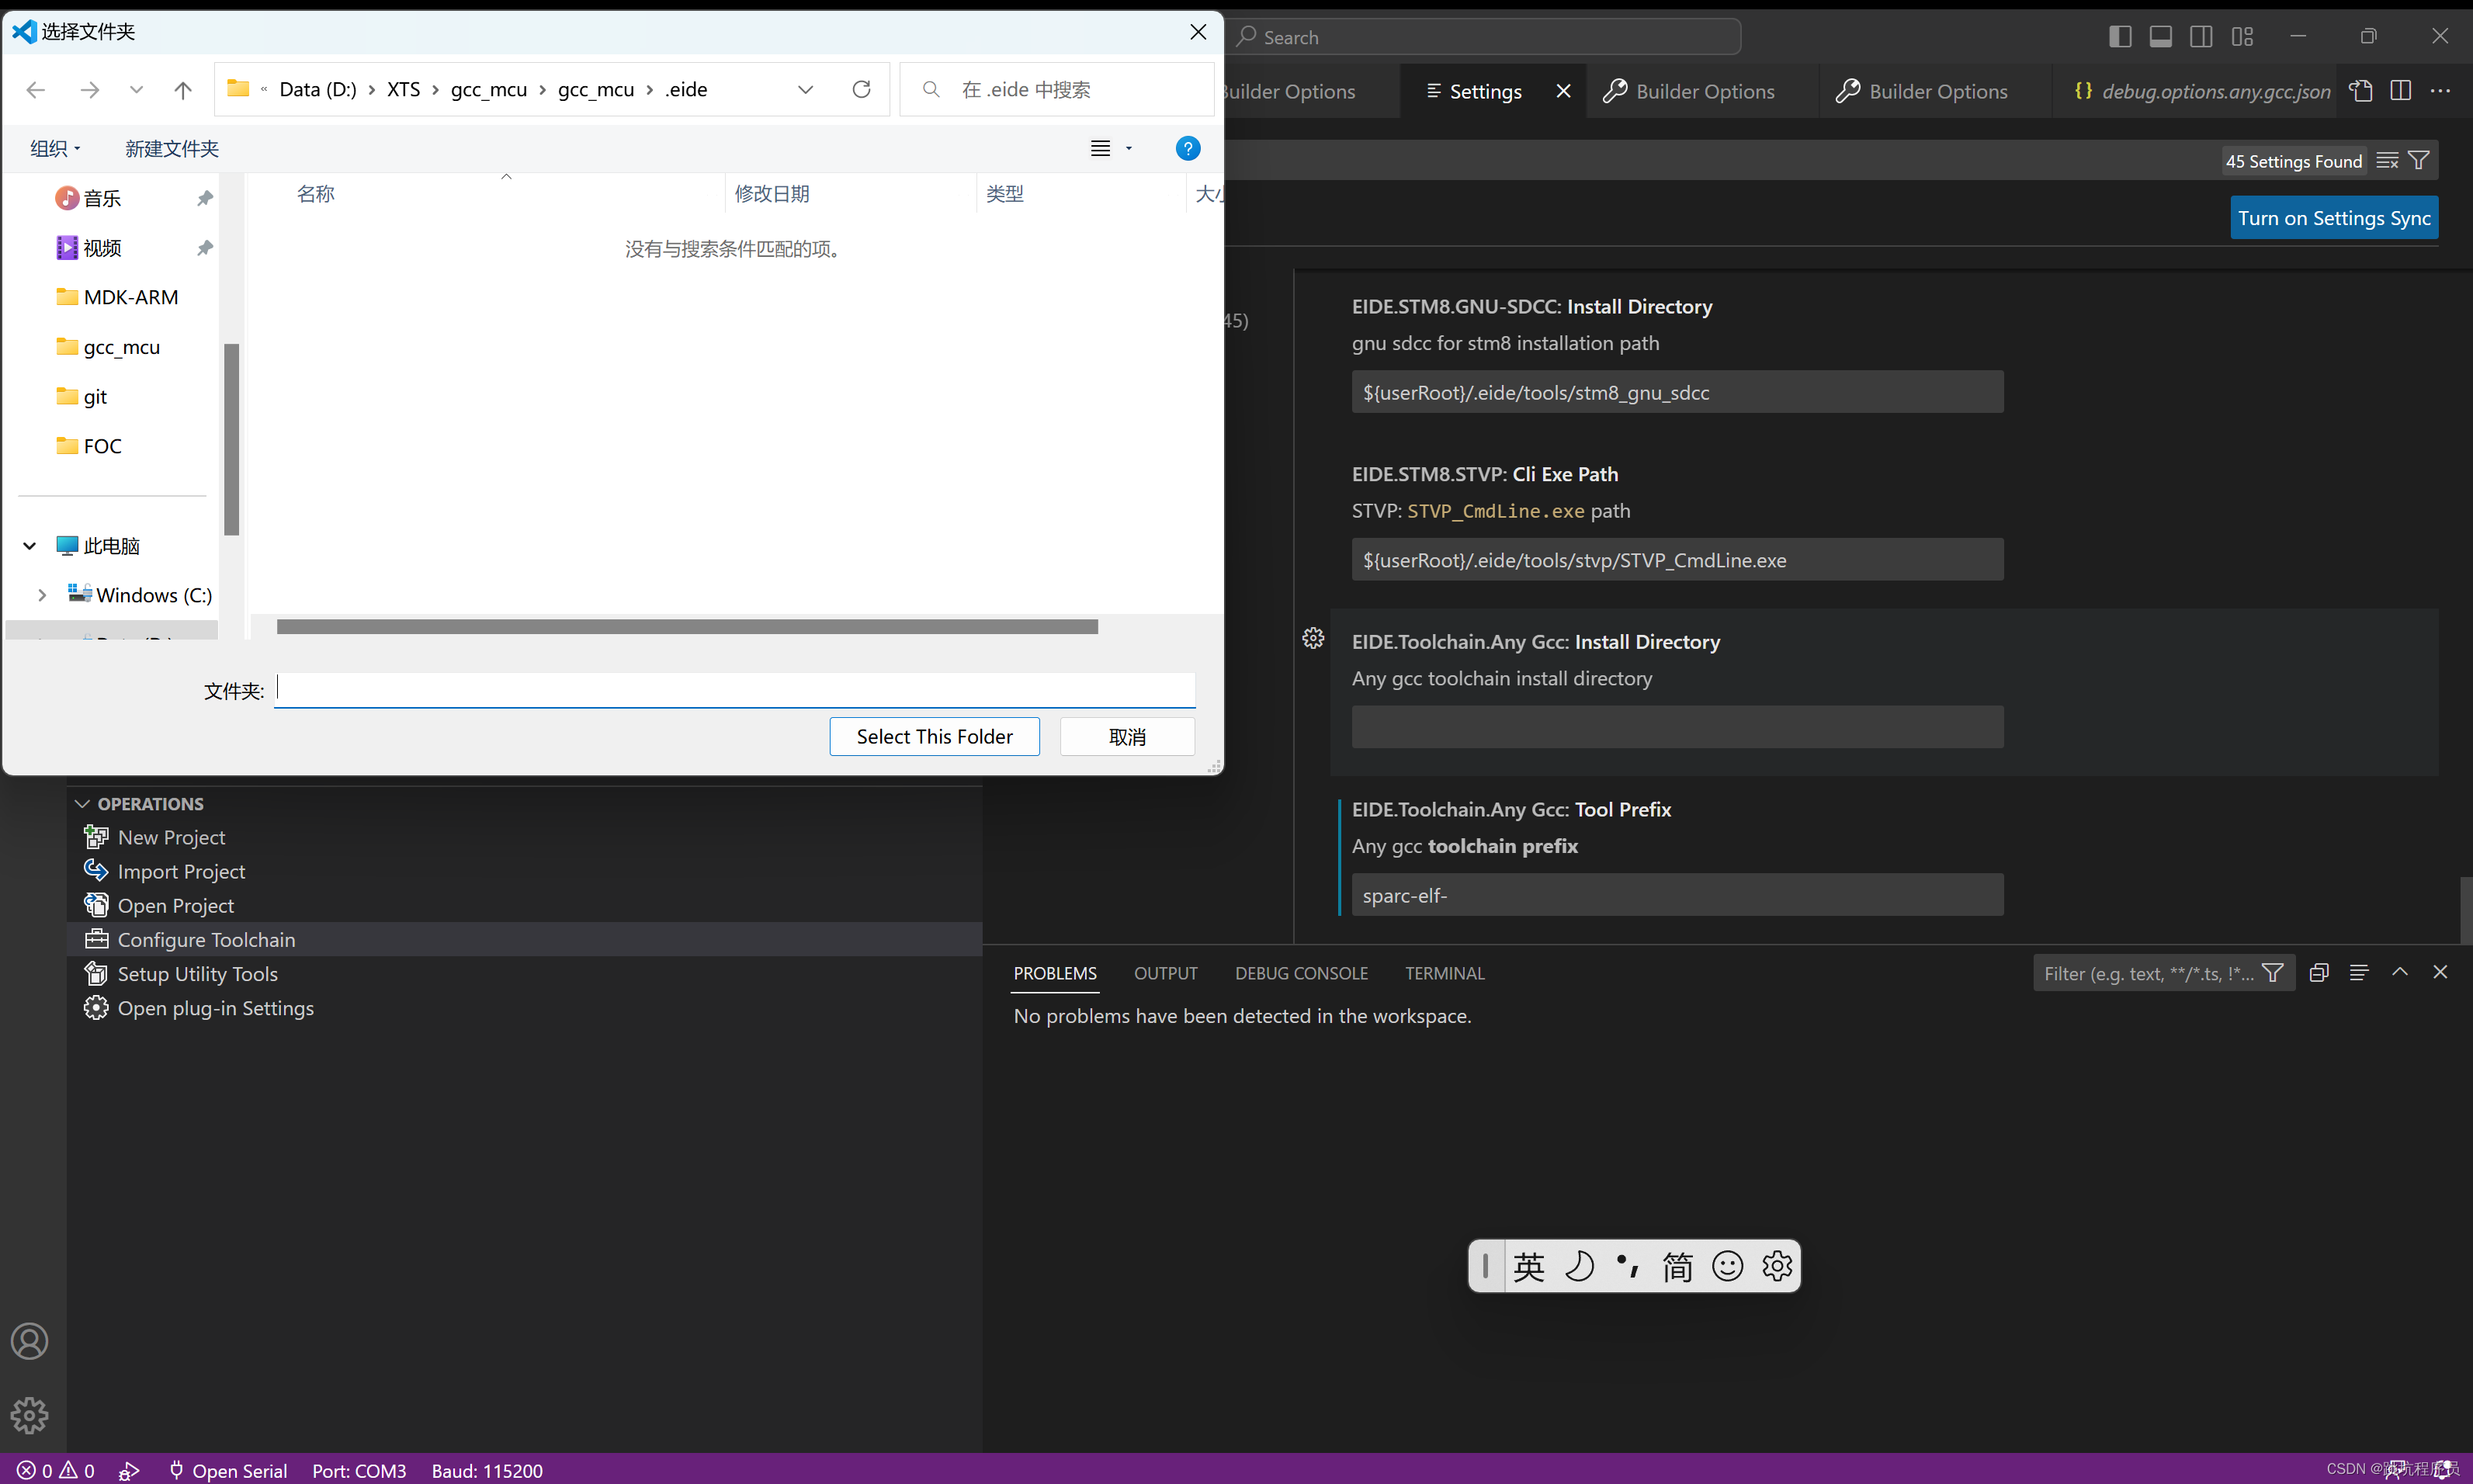Click the Configure Toolchain icon

95,938
